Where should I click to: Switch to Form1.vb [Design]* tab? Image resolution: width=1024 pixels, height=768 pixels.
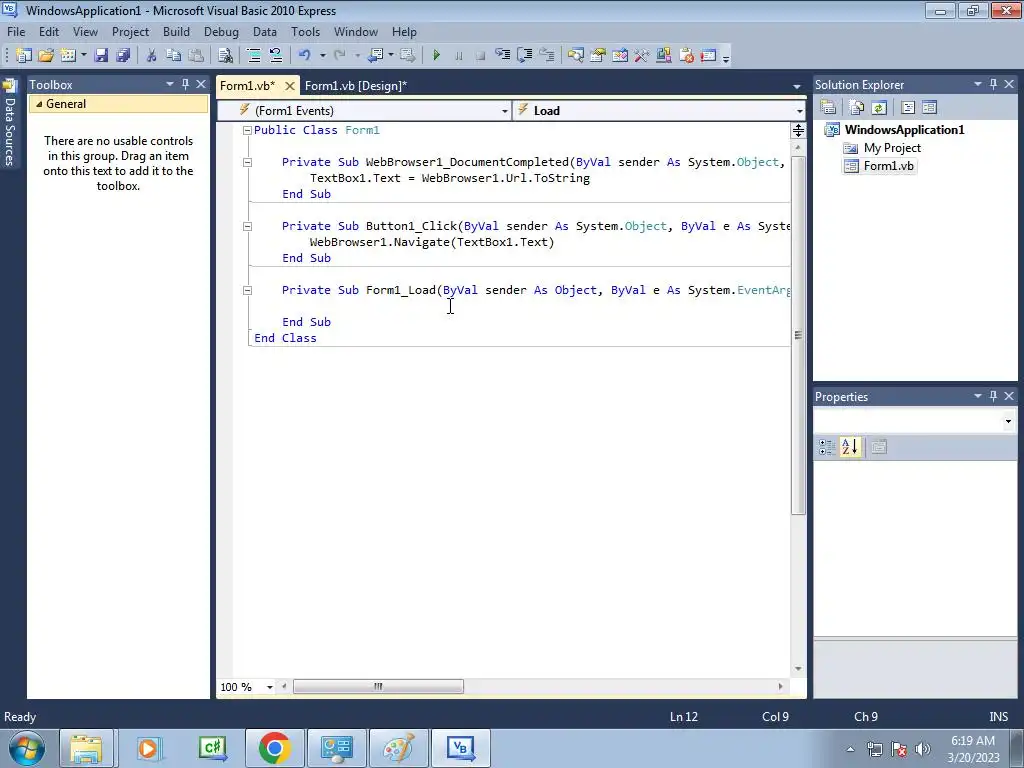pyautogui.click(x=356, y=86)
